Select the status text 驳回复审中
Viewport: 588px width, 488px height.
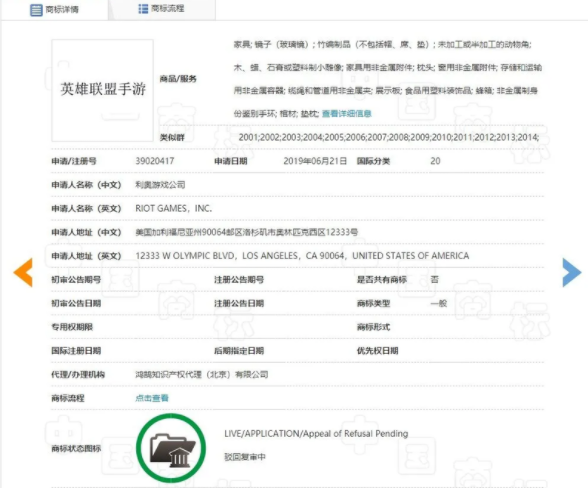coord(244,456)
